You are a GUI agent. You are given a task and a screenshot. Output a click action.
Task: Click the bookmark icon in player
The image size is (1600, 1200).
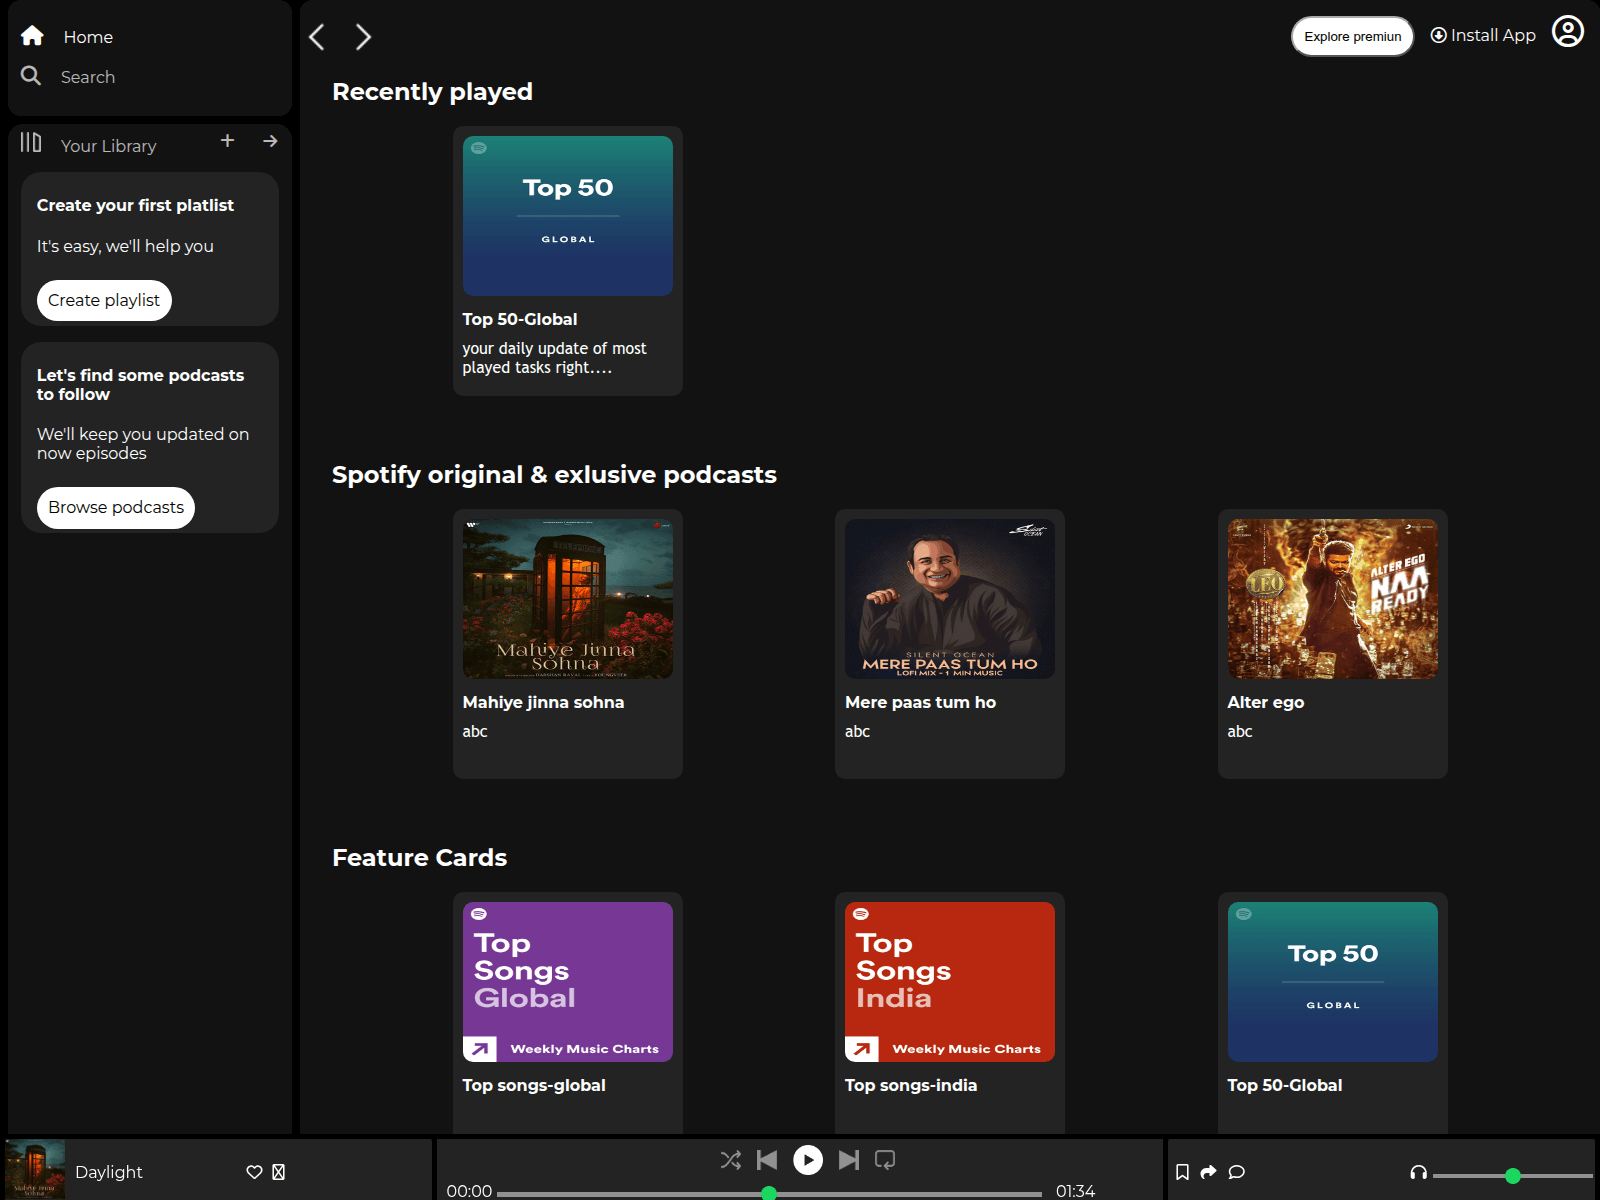point(1182,1172)
